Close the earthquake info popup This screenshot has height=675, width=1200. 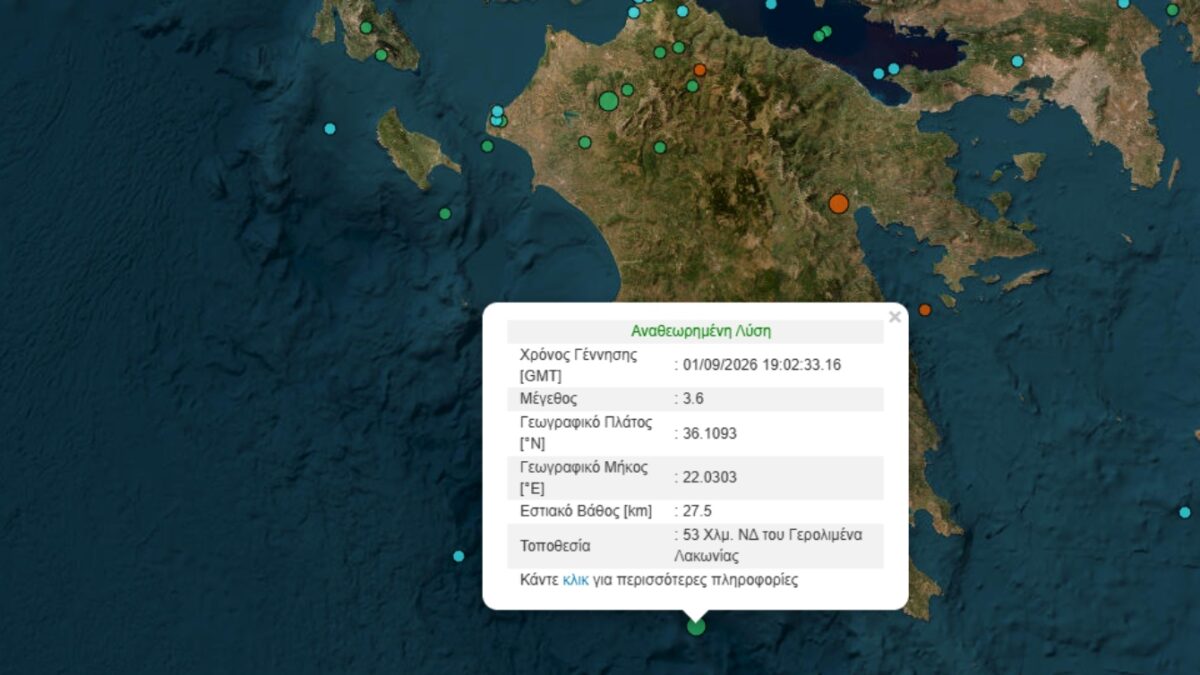895,317
